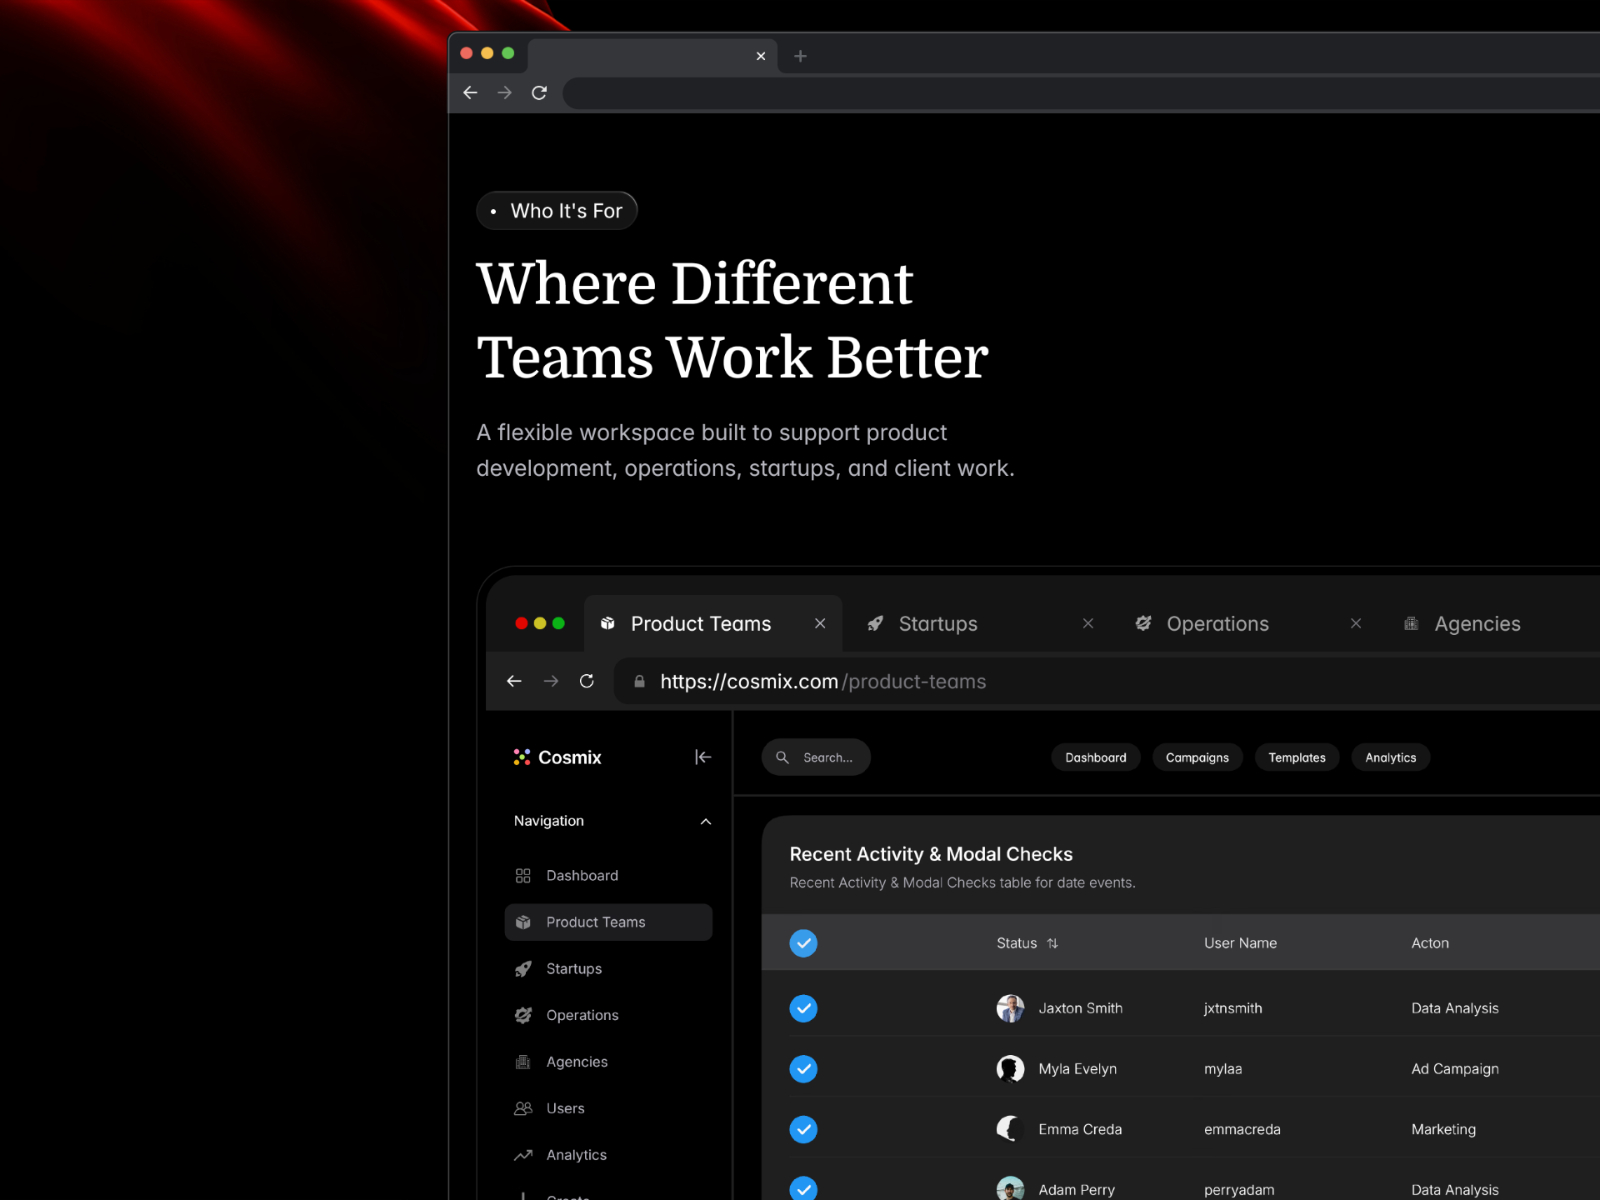Click the User Name column header
The height and width of the screenshot is (1200, 1600).
tap(1240, 943)
